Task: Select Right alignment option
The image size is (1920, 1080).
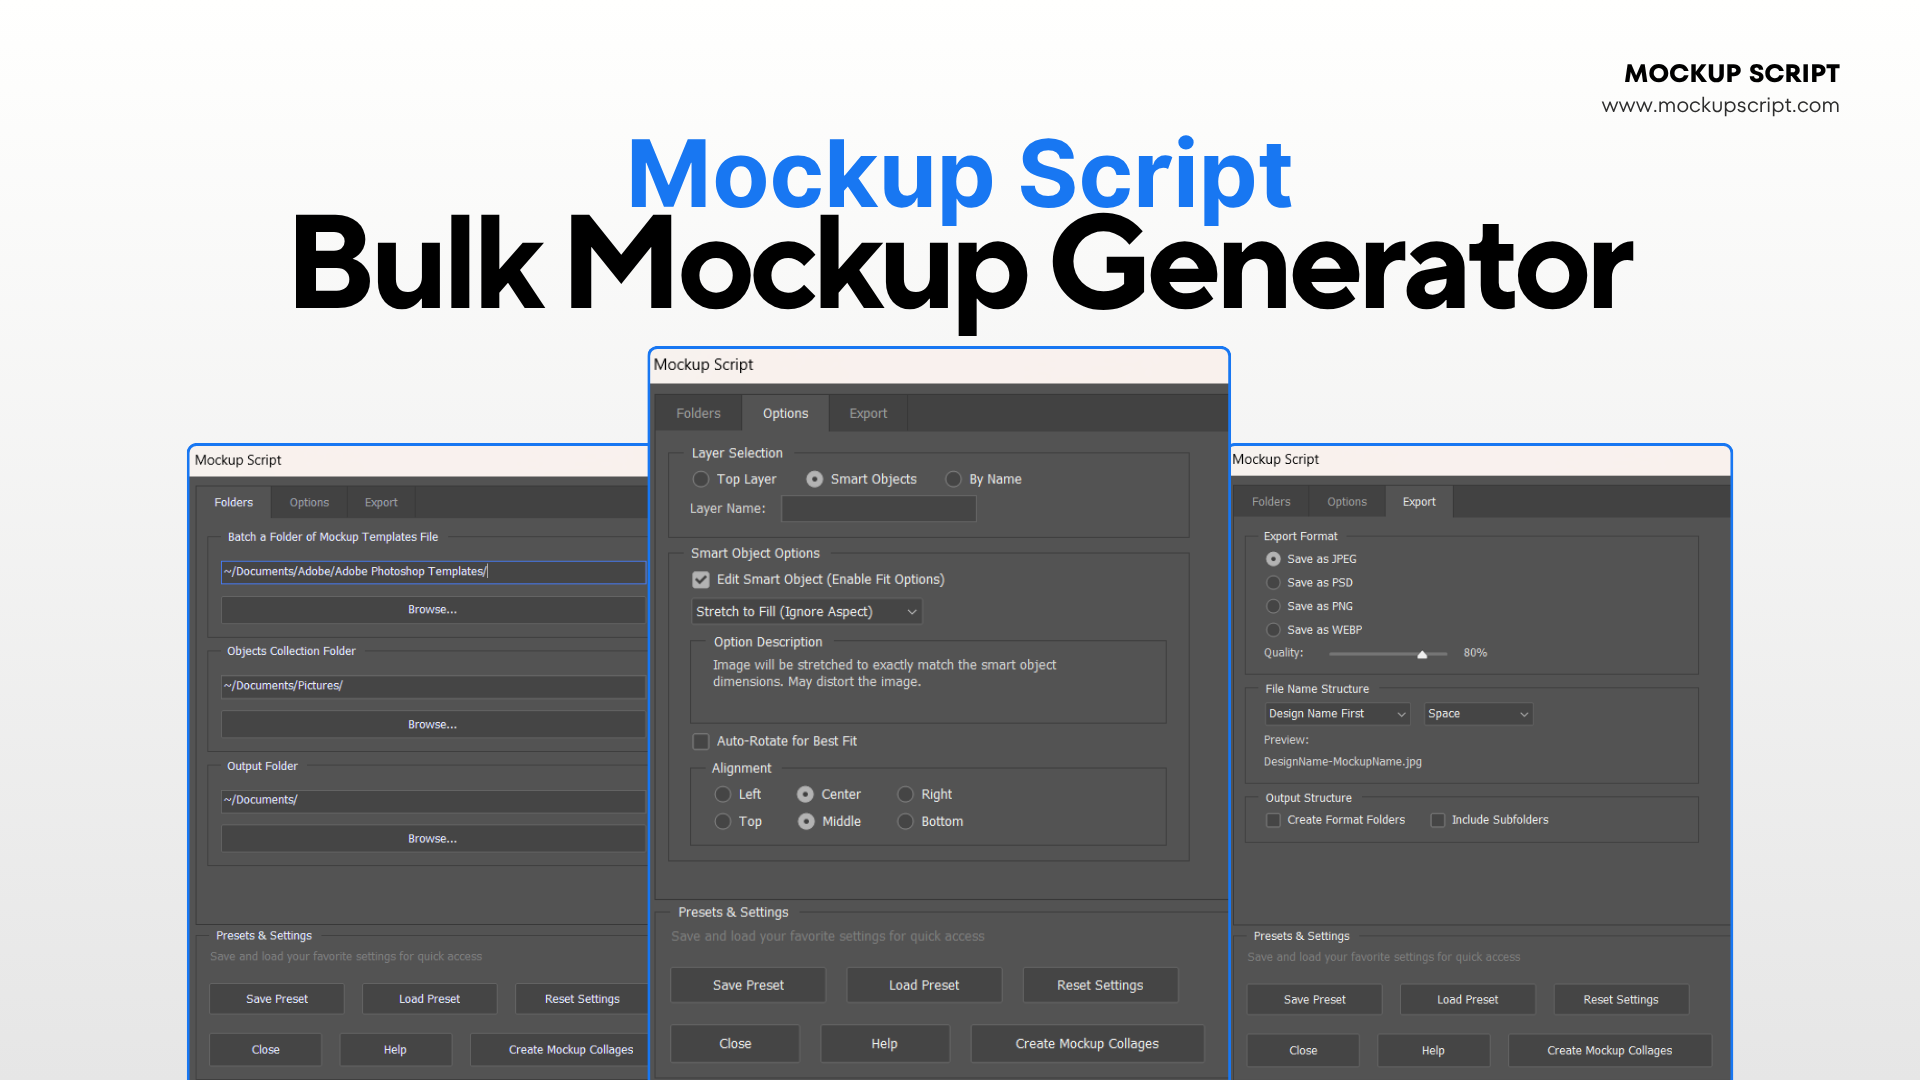Action: 905,794
